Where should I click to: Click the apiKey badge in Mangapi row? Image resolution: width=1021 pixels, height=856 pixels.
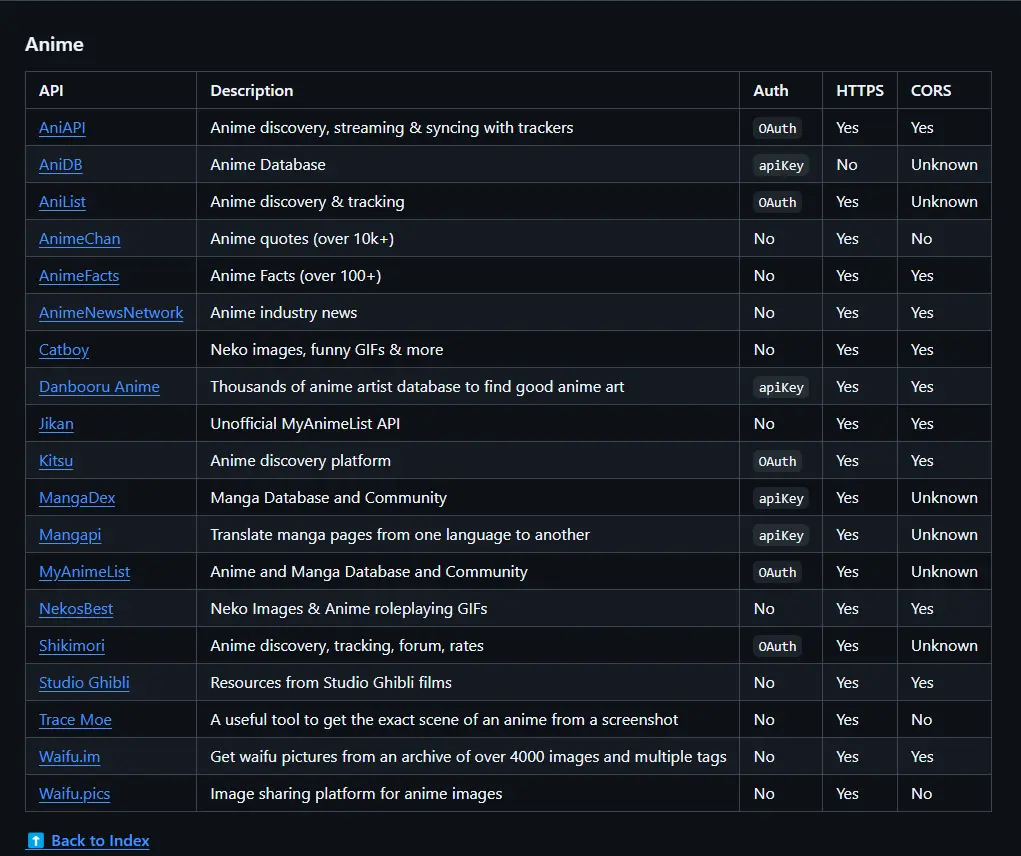tap(781, 536)
